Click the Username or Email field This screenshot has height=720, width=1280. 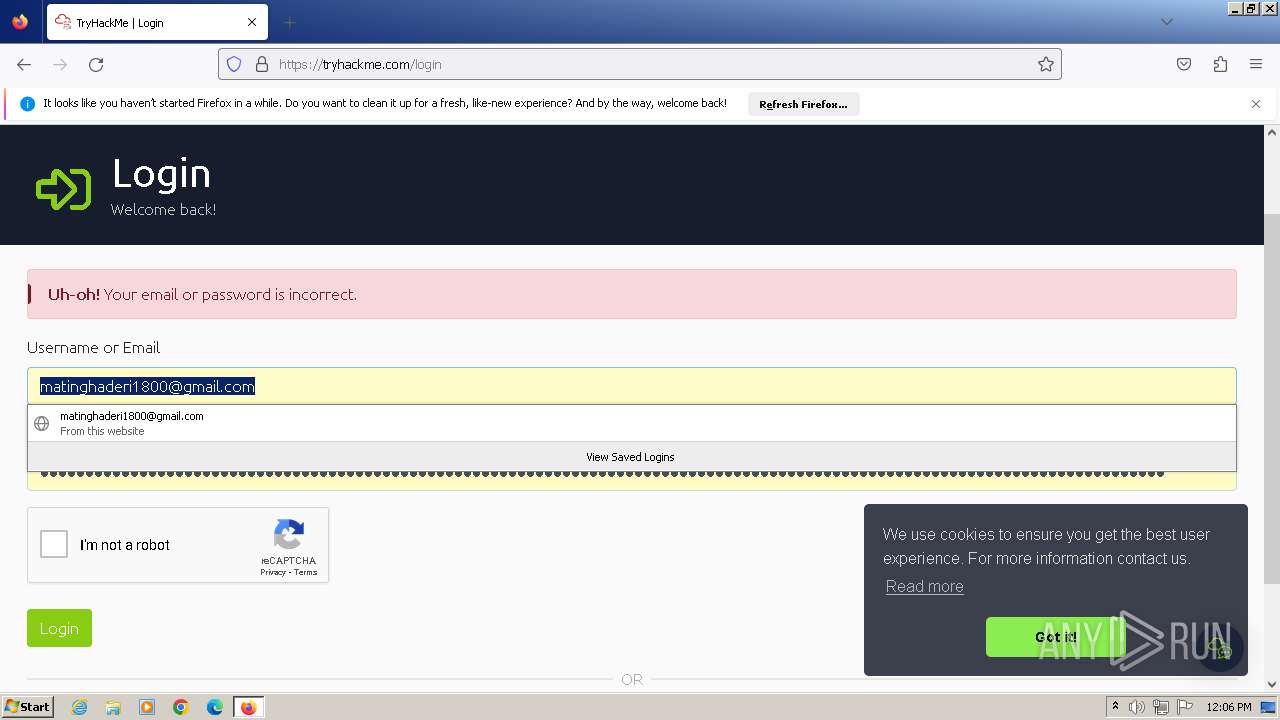point(632,386)
